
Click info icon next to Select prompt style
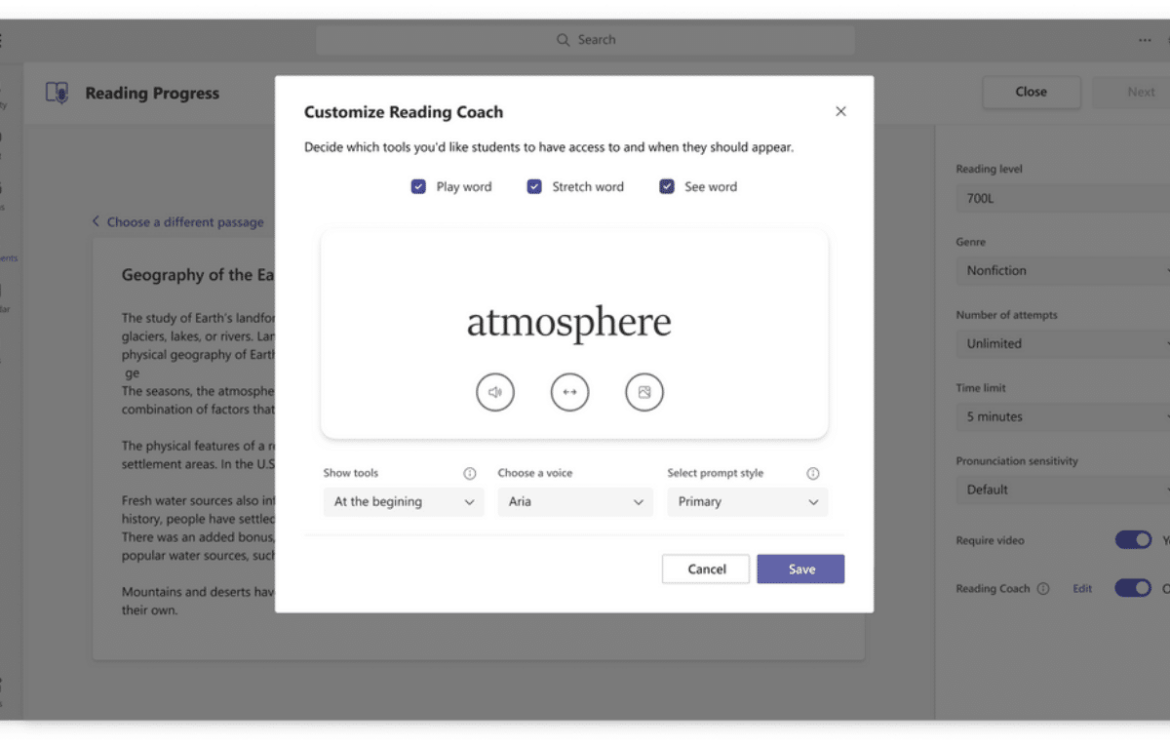pos(813,474)
